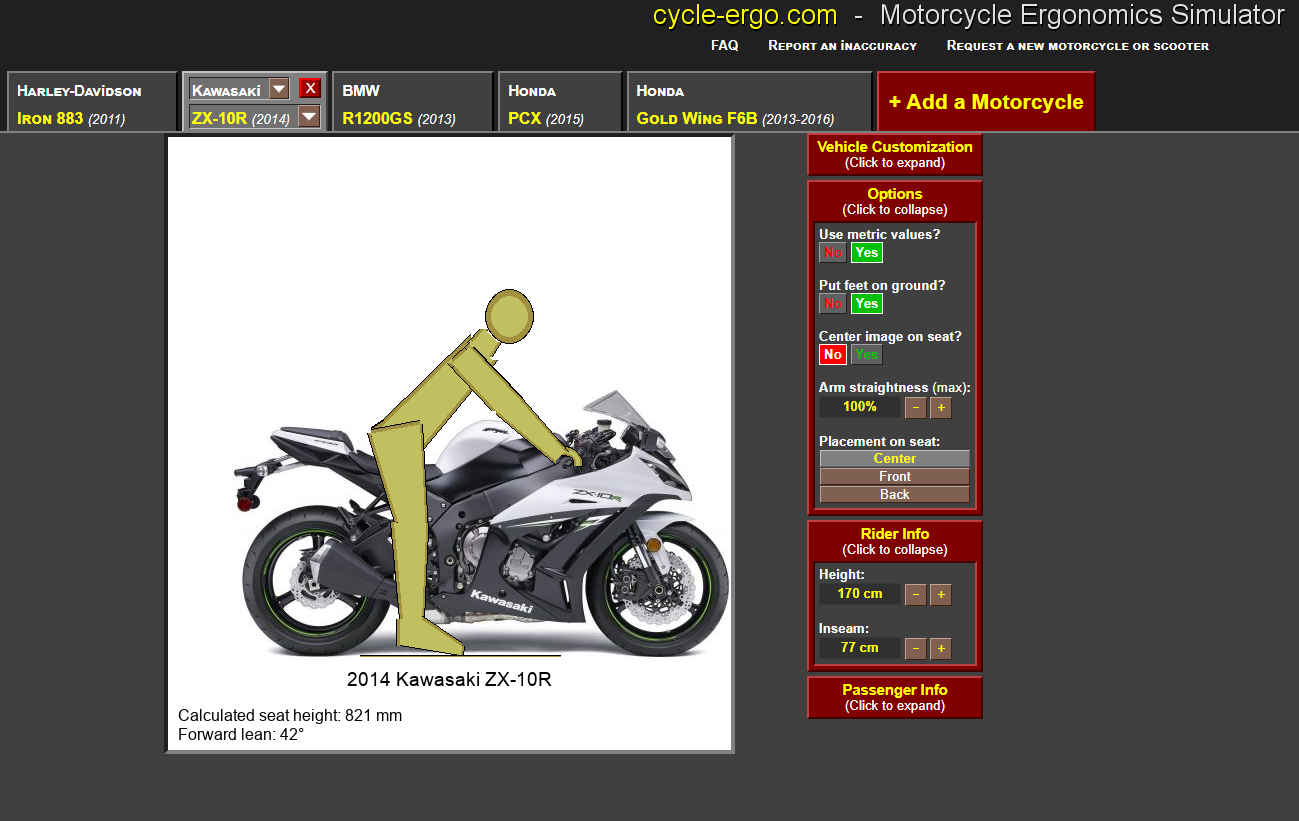
Task: Open Report an inaccuracy link
Action: [x=842, y=45]
